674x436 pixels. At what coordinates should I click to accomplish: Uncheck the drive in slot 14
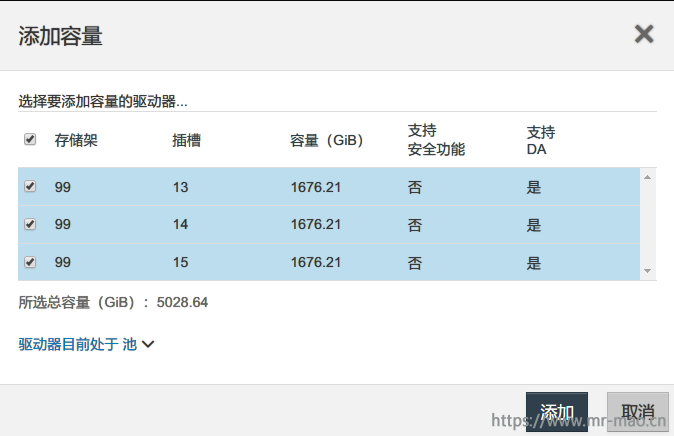coord(30,224)
